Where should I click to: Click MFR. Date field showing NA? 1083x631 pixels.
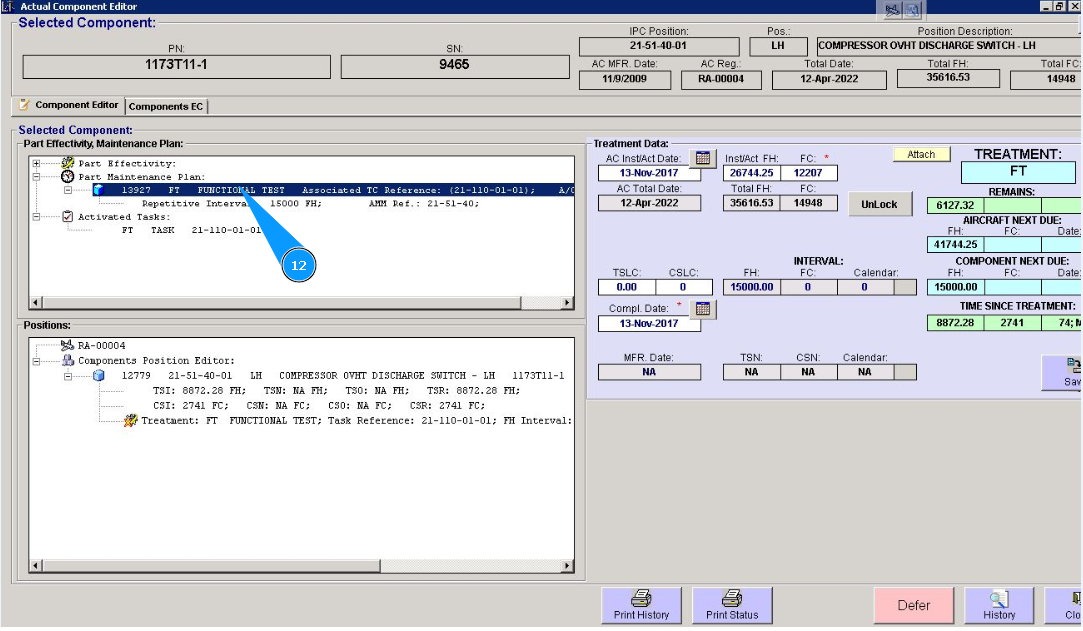point(649,372)
